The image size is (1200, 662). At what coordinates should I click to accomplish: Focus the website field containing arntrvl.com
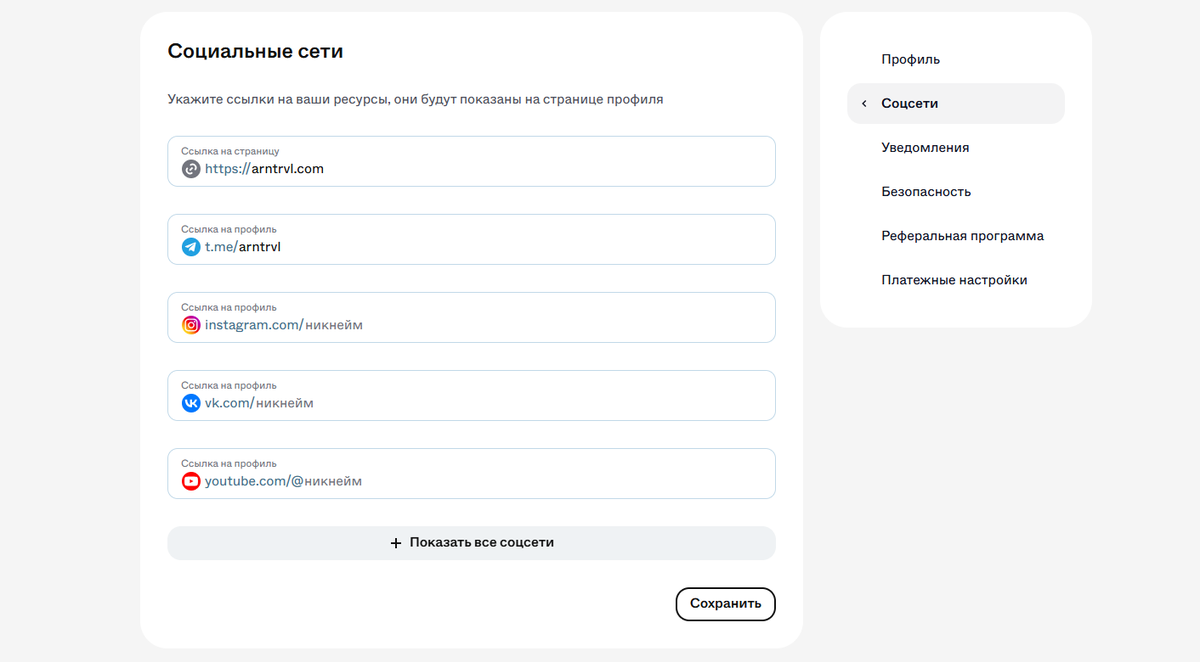point(471,161)
